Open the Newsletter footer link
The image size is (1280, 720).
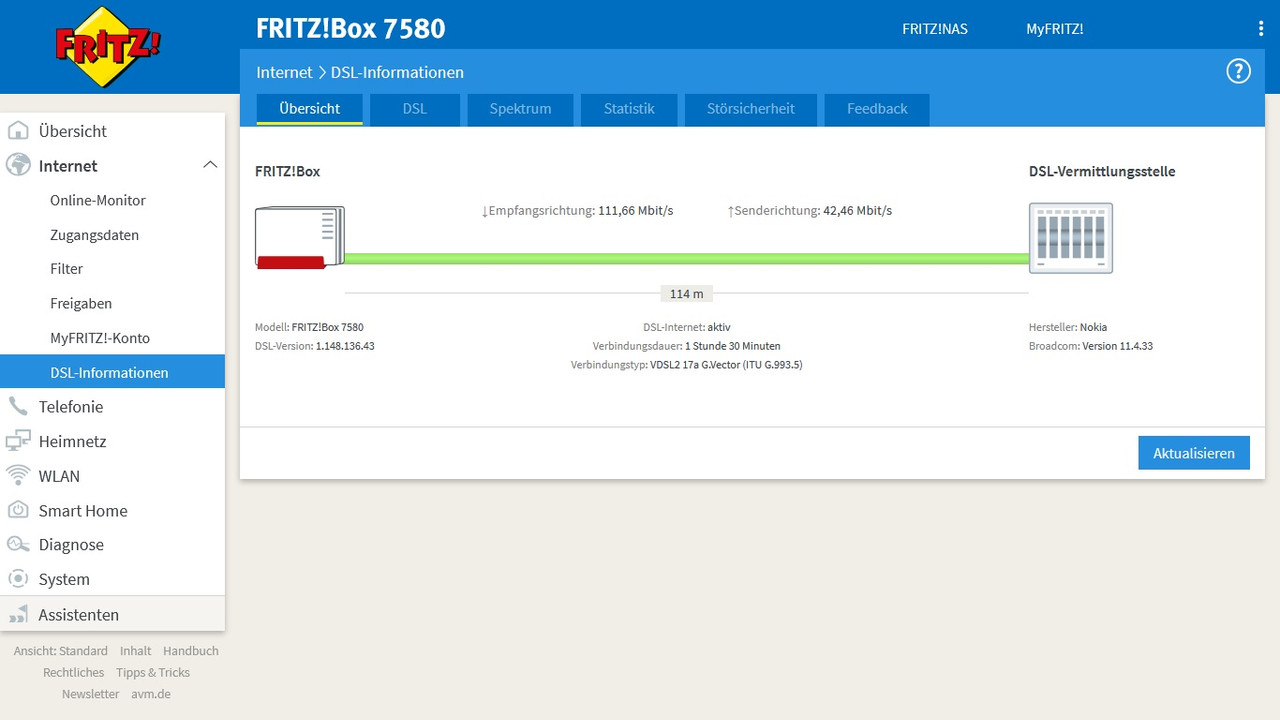[90, 694]
